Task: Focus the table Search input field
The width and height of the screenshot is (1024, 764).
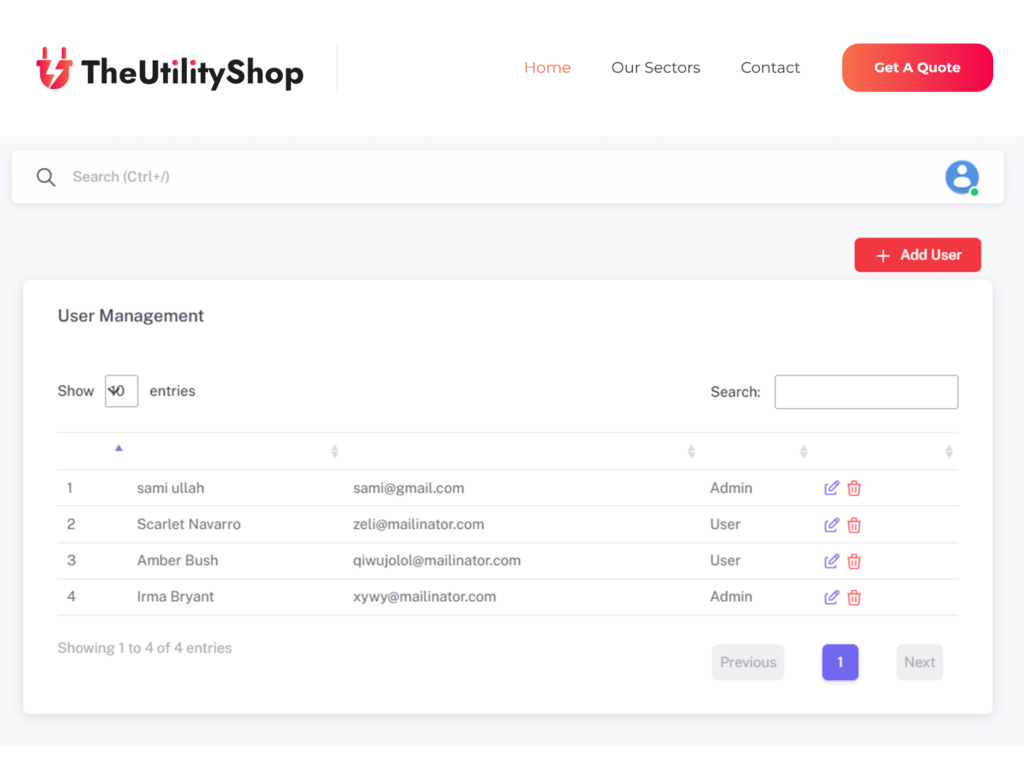Action: pyautogui.click(x=866, y=392)
